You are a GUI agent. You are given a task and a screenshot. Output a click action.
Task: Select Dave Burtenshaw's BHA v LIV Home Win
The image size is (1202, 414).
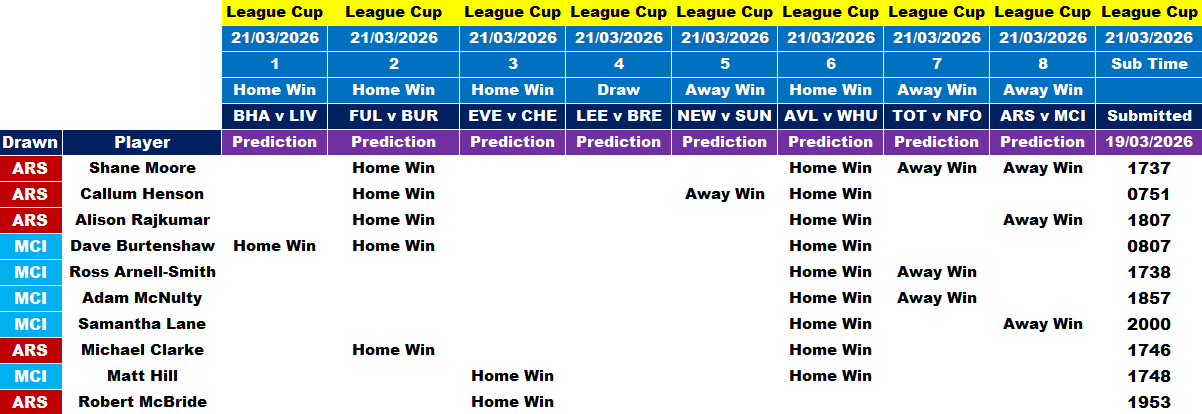click(x=274, y=246)
